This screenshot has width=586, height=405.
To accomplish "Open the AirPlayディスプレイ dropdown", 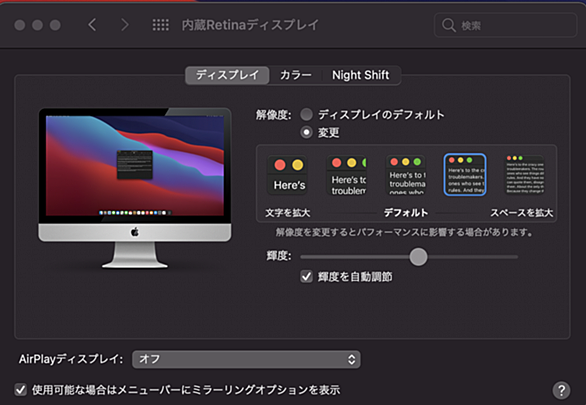I will pyautogui.click(x=246, y=359).
